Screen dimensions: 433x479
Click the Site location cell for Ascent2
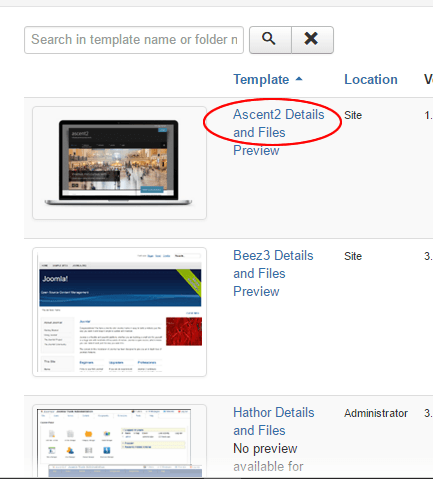click(353, 115)
